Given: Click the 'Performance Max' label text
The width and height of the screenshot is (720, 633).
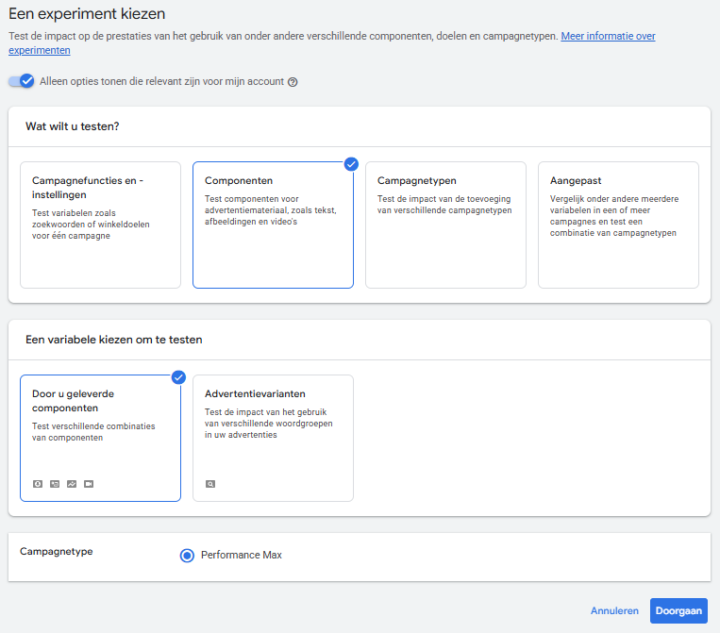Looking at the screenshot, I should pos(242,555).
